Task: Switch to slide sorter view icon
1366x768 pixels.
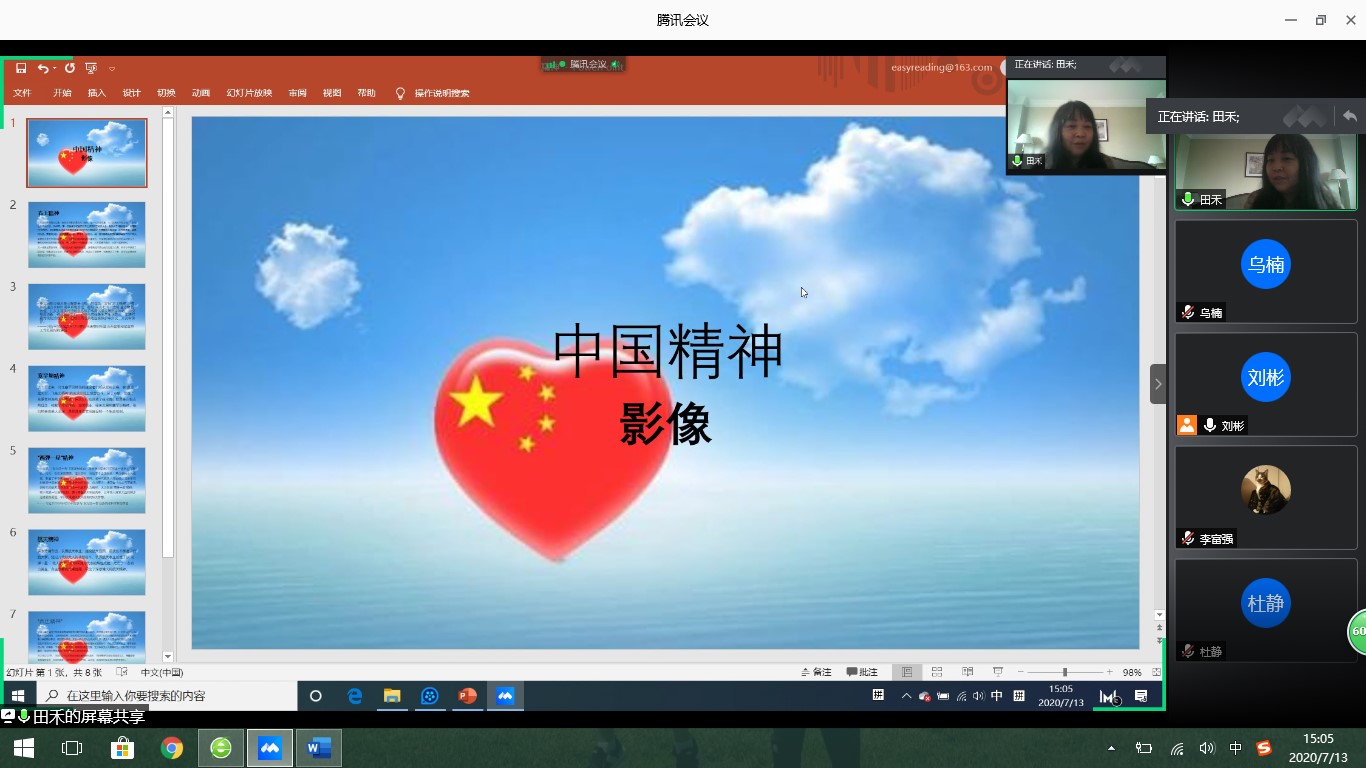Action: (937, 672)
